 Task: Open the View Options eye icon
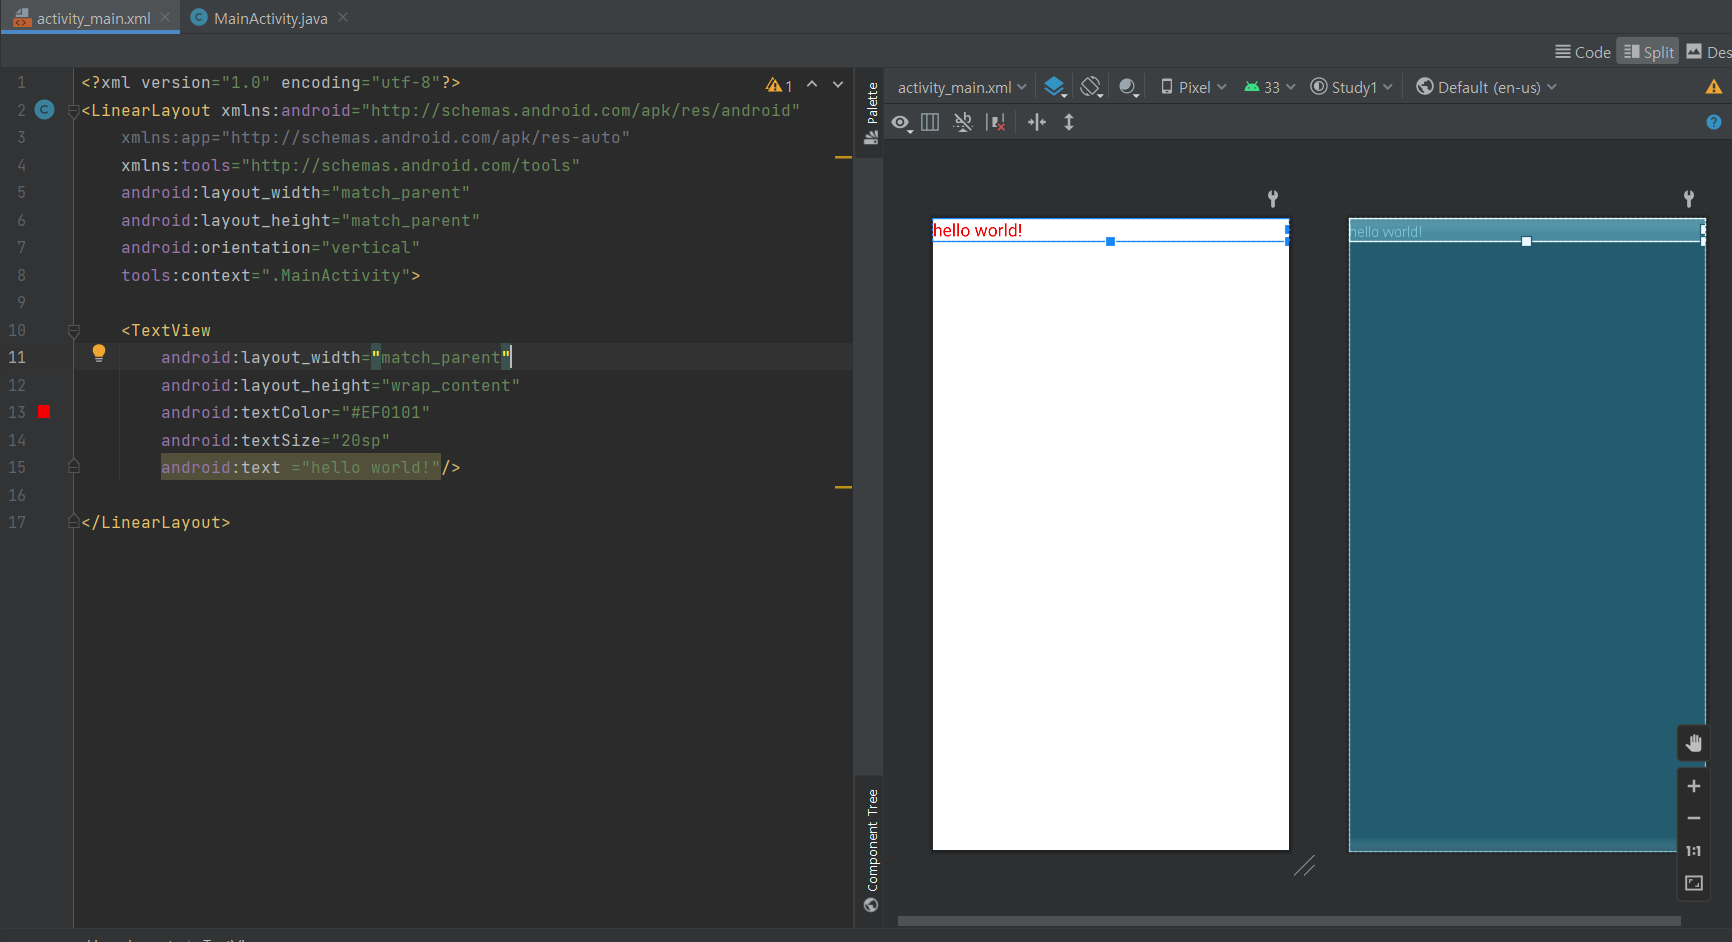tap(901, 122)
